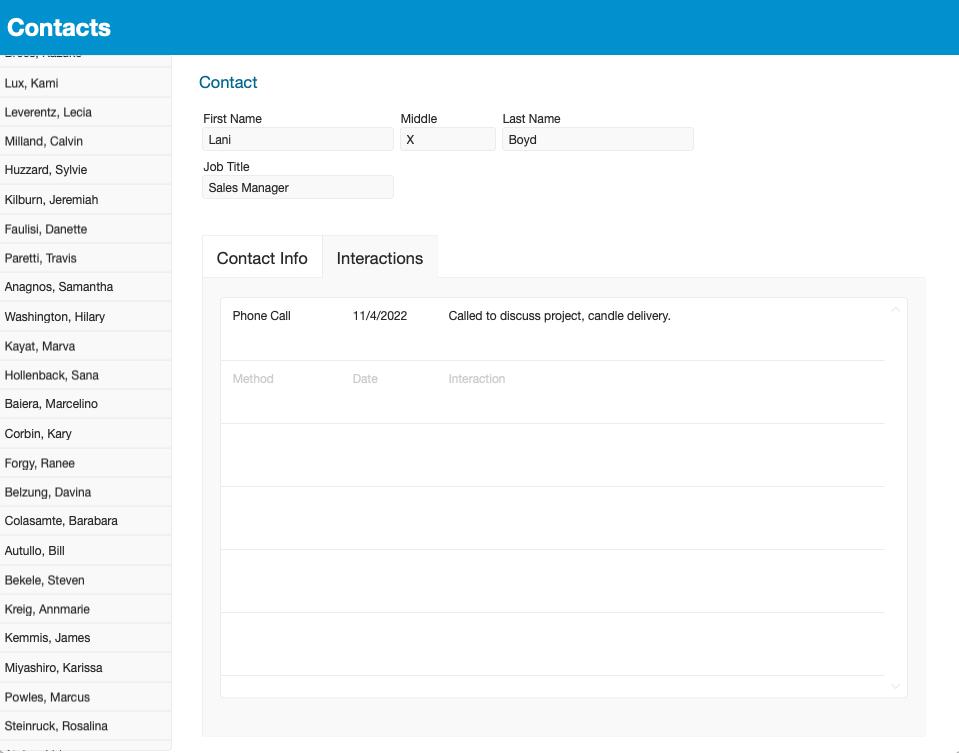This screenshot has width=959, height=753.
Task: Select the Interactions tab
Action: 379,257
